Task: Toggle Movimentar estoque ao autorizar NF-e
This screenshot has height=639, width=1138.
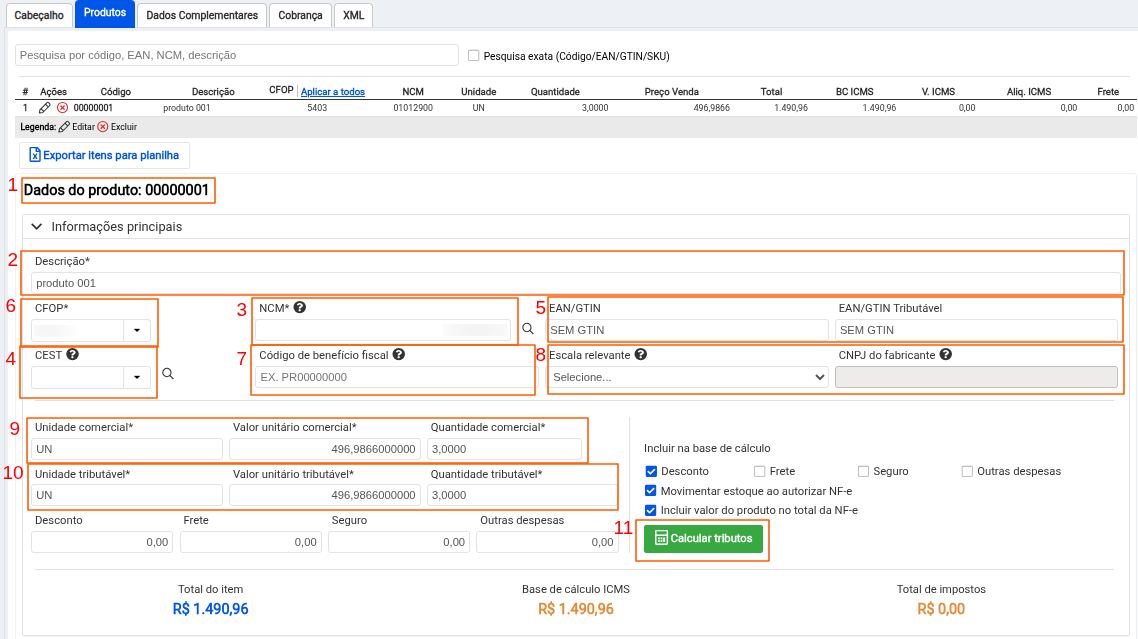Action: pos(651,491)
